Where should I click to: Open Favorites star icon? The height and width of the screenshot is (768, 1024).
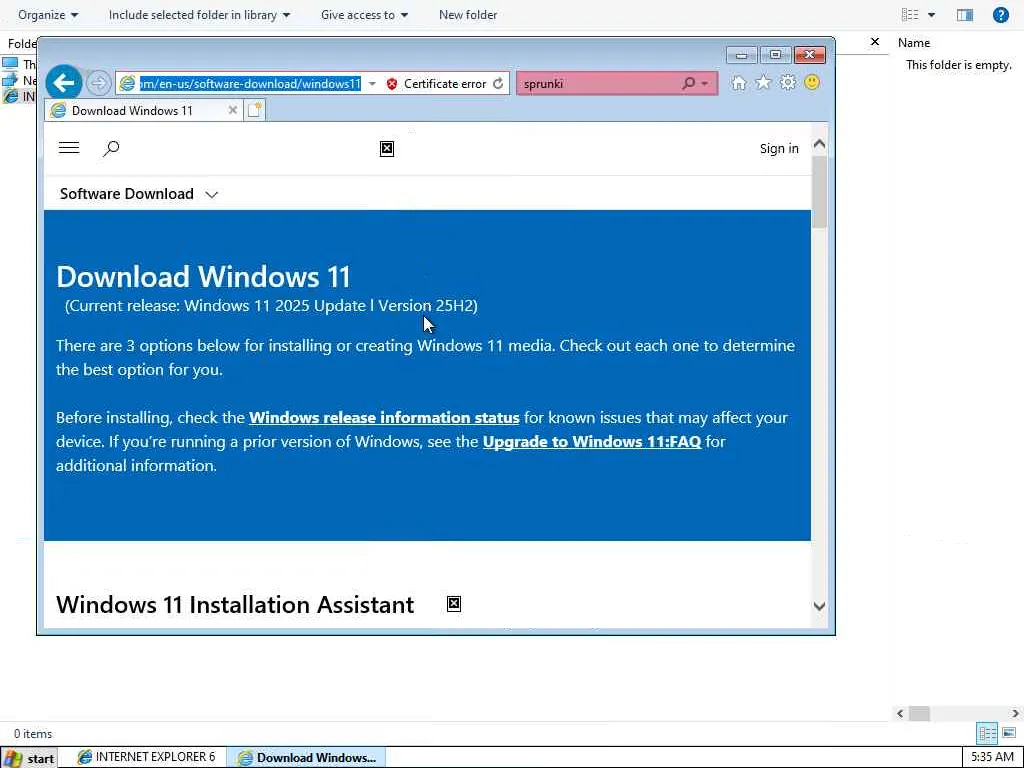click(x=763, y=83)
